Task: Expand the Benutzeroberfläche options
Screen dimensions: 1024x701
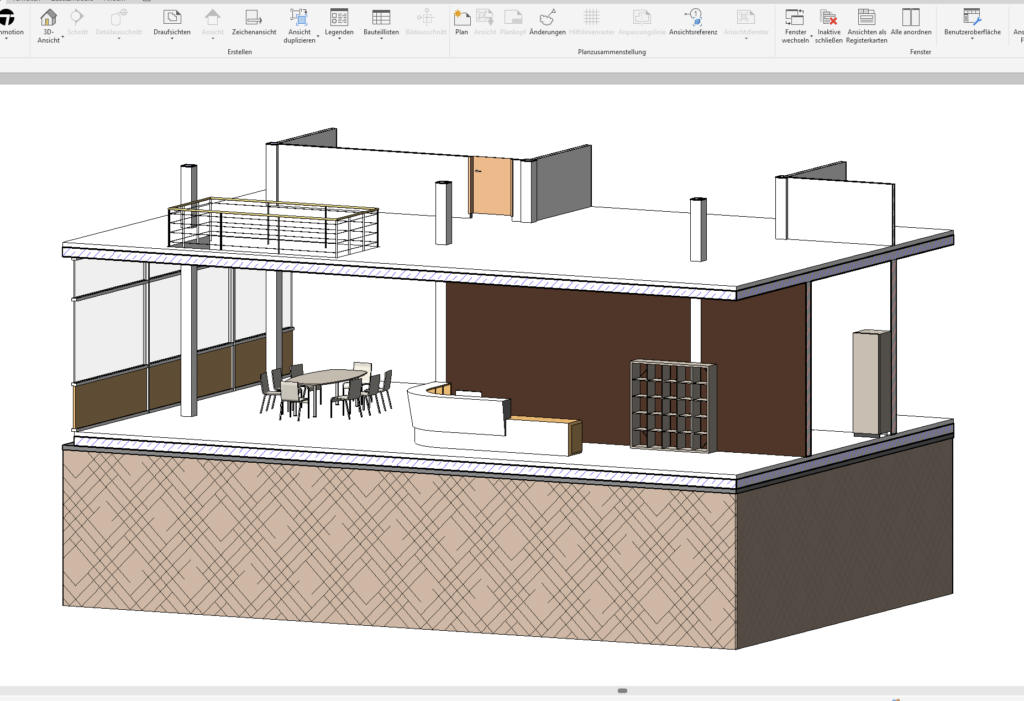Action: (x=972, y=40)
